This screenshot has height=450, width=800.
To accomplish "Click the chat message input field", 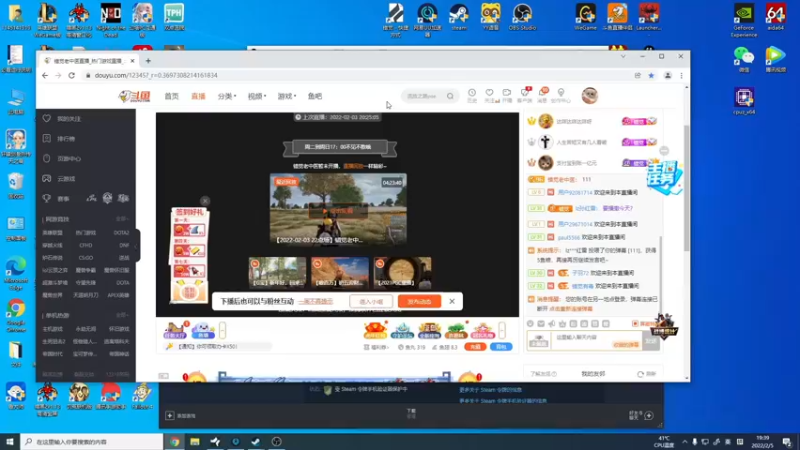I will click(x=596, y=340).
